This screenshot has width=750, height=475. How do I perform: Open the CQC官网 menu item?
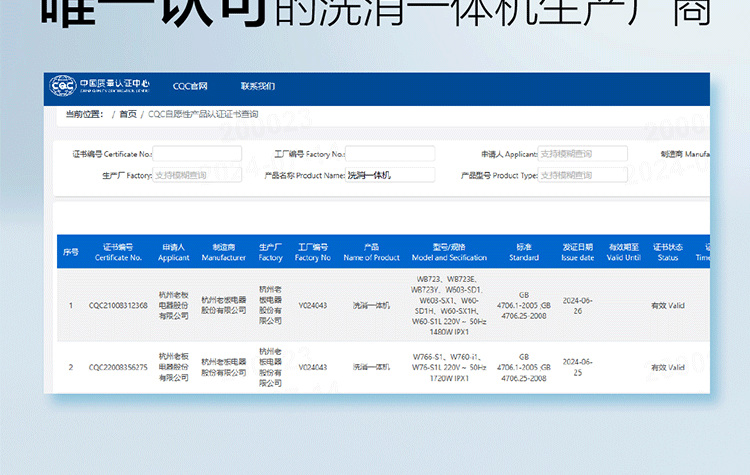[190, 86]
